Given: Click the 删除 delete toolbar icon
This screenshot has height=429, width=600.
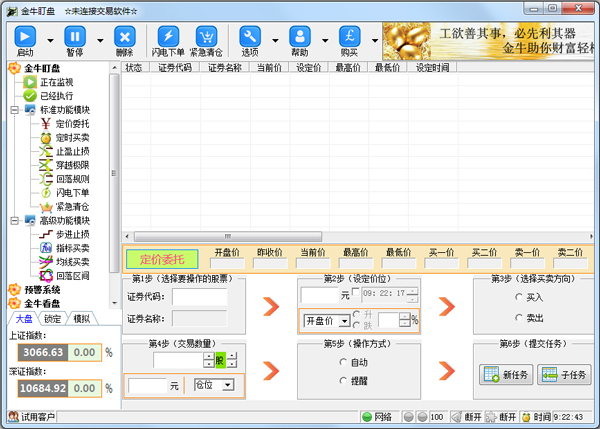Looking at the screenshot, I should pyautogui.click(x=124, y=36).
